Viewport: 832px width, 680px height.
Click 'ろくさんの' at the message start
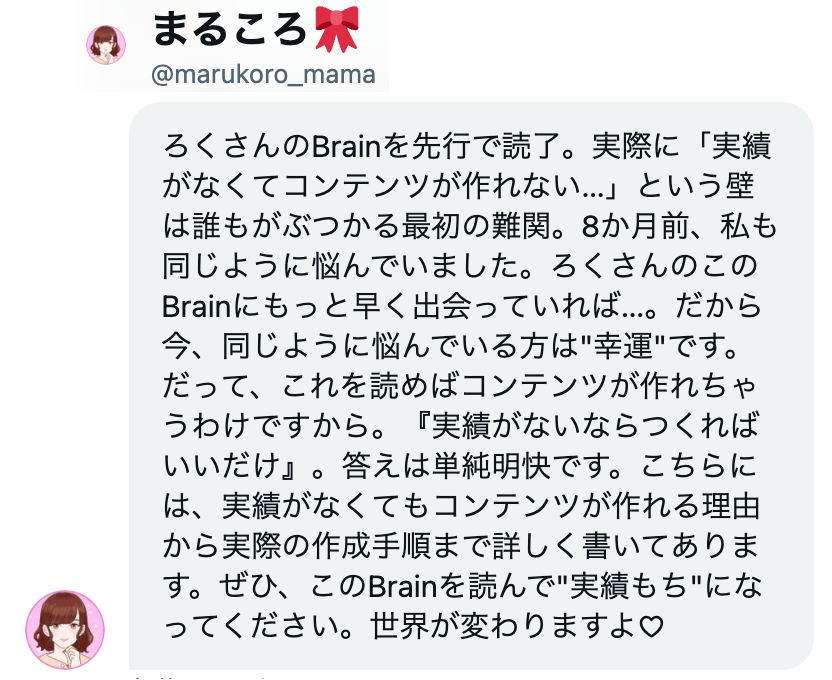(x=237, y=146)
